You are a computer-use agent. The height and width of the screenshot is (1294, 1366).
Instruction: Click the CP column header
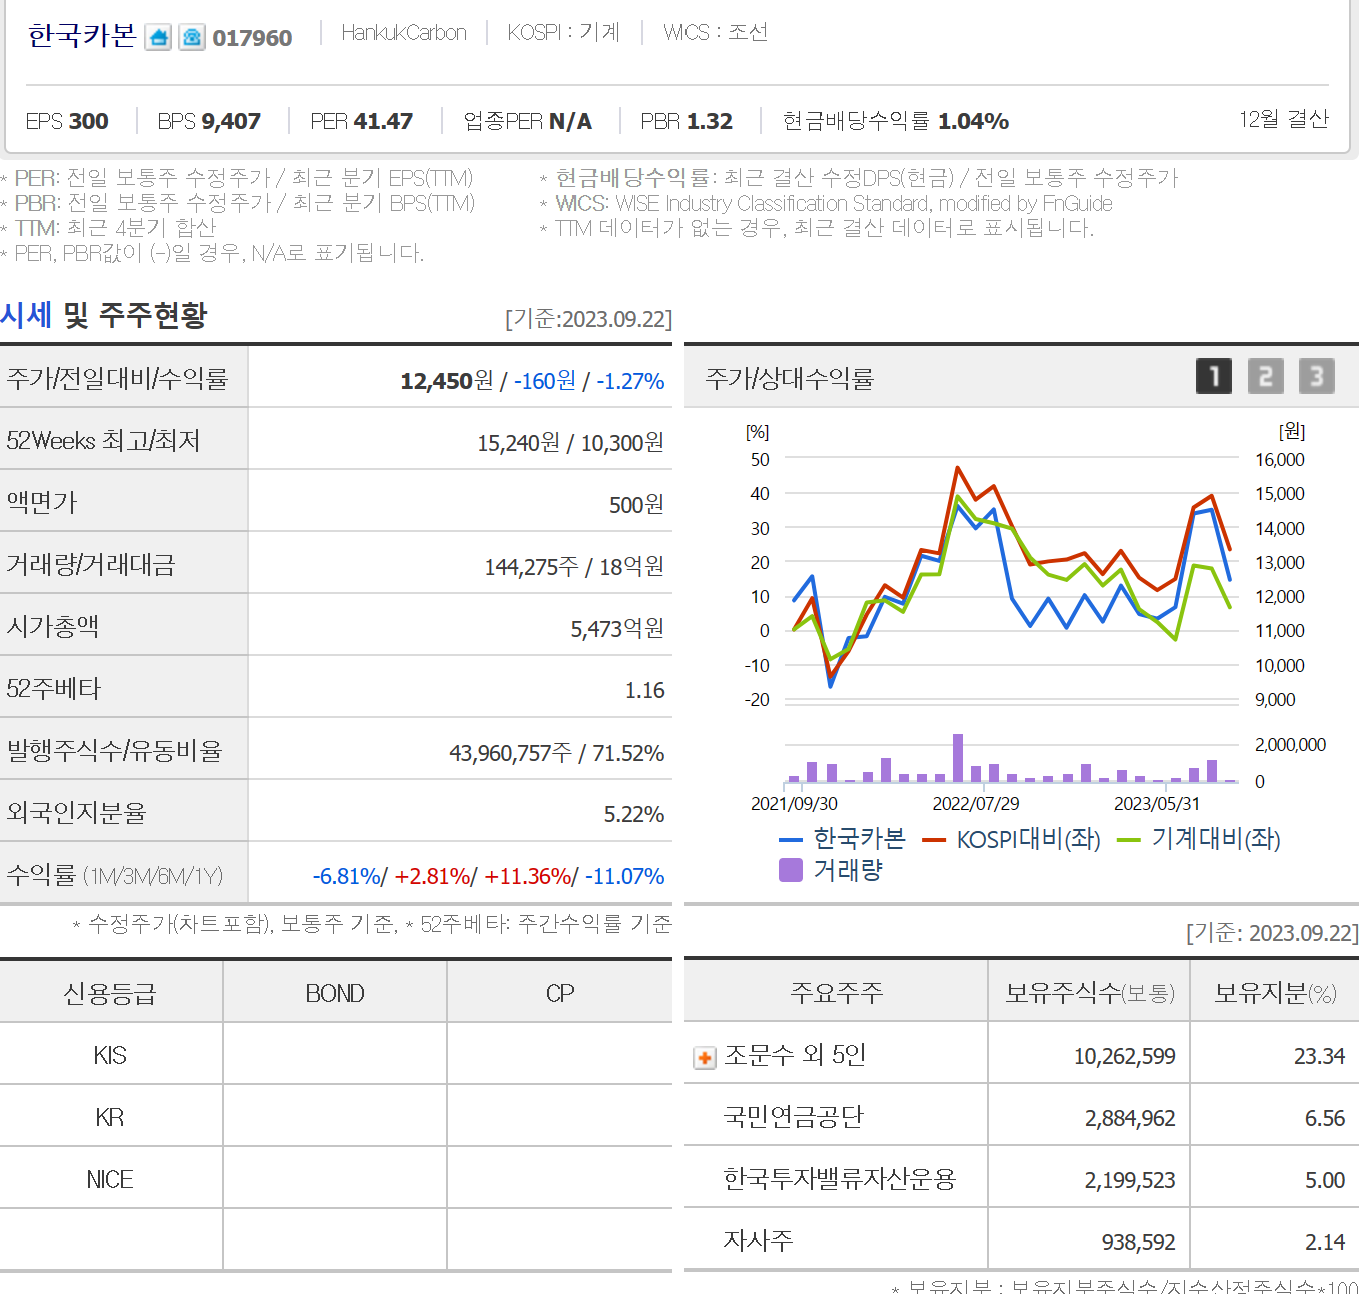tap(560, 993)
